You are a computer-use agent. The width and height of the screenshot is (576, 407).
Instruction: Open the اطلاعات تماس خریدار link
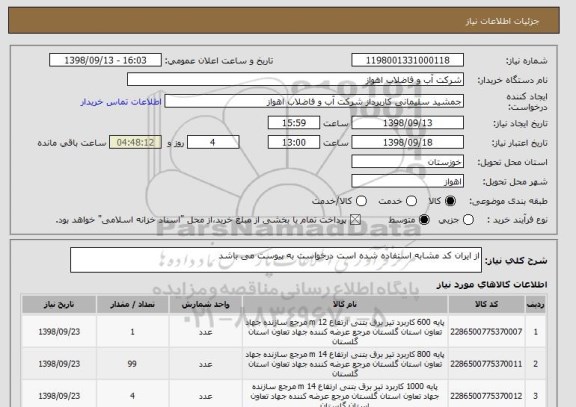pyautogui.click(x=121, y=102)
